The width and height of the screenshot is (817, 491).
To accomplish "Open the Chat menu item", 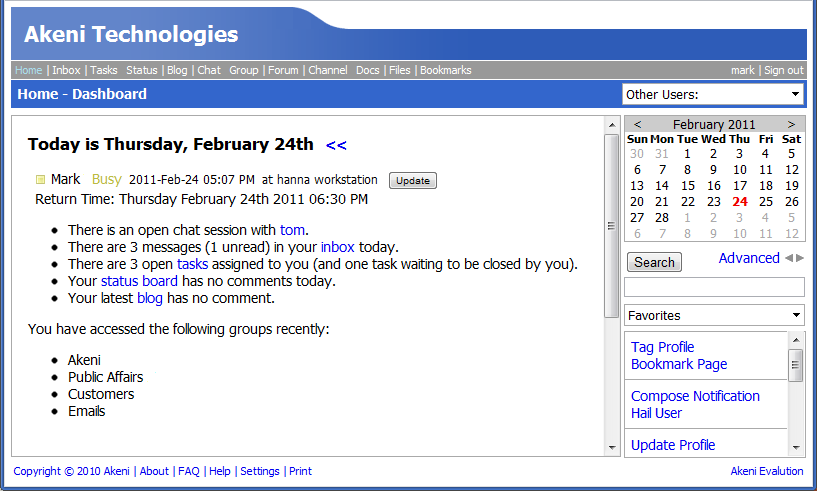I will tap(209, 70).
